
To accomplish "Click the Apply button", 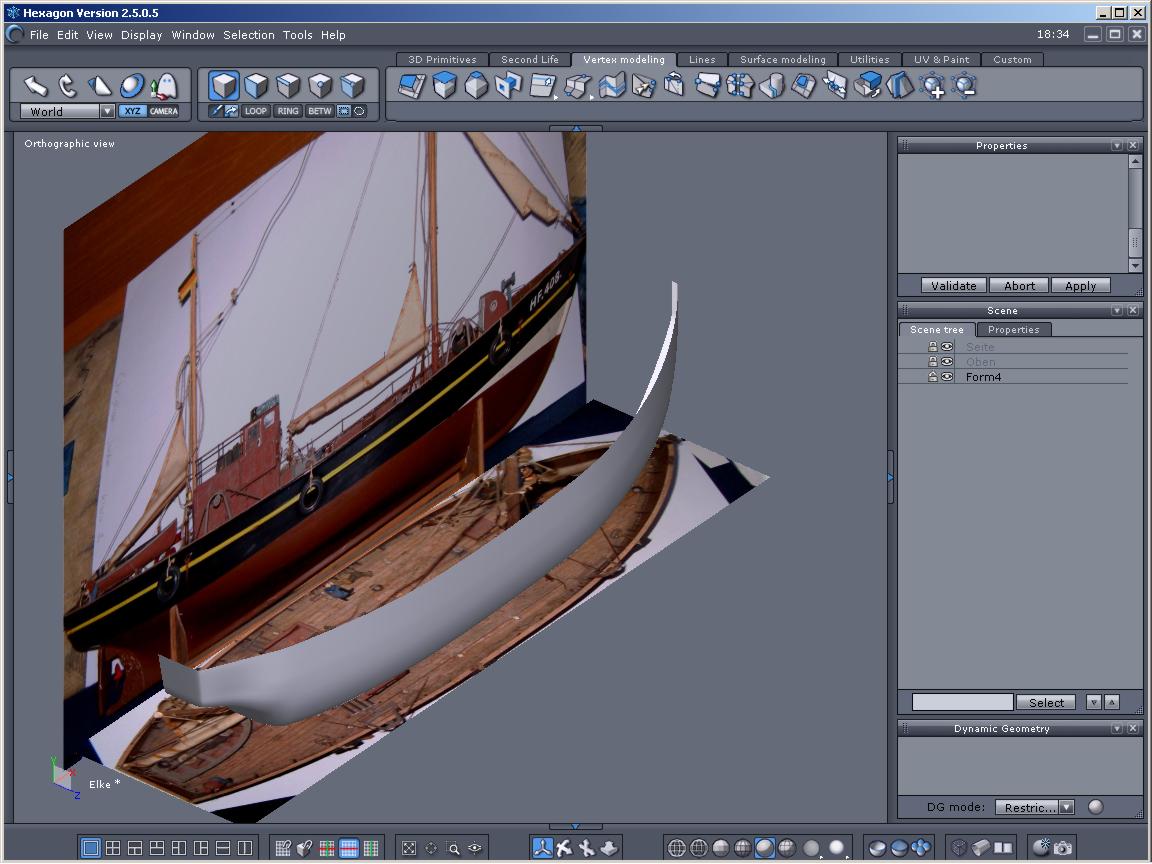I will point(1080,286).
